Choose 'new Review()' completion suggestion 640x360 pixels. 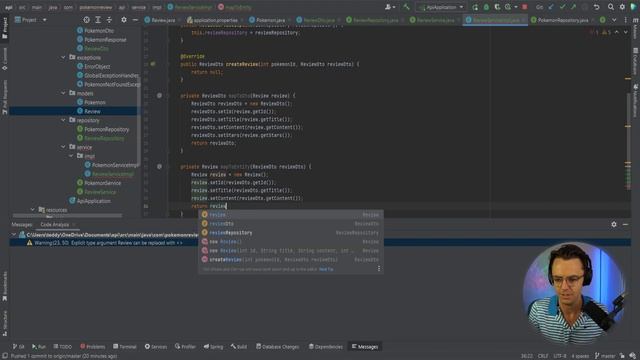pos(291,242)
